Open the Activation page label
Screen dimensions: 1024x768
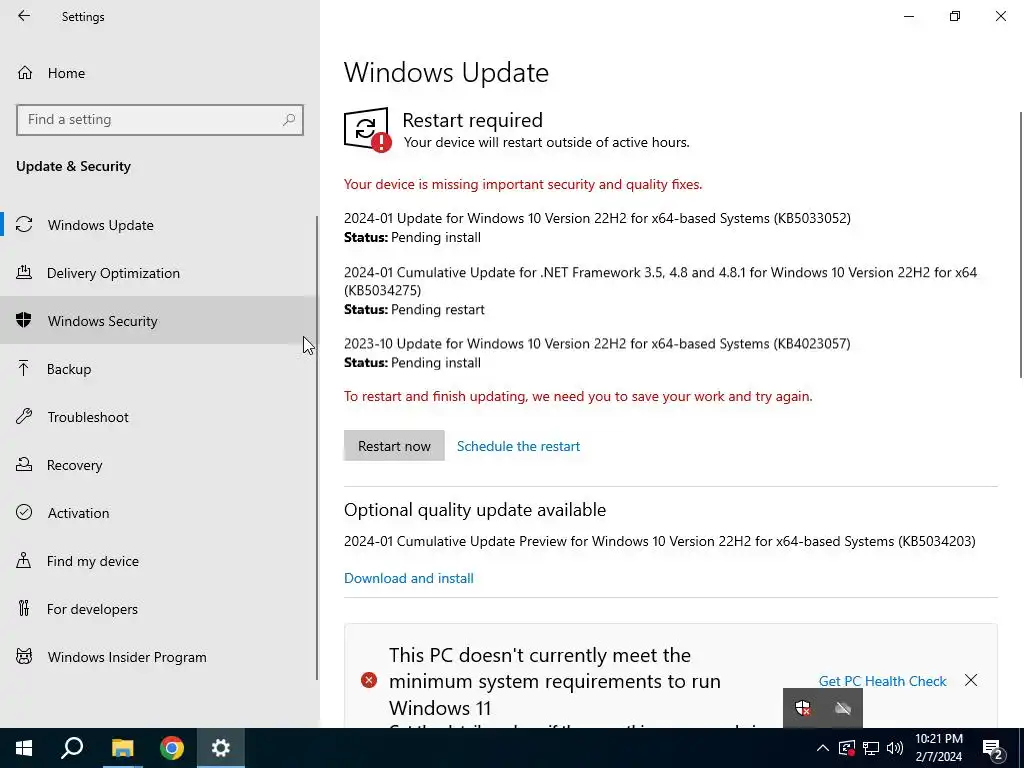(78, 513)
